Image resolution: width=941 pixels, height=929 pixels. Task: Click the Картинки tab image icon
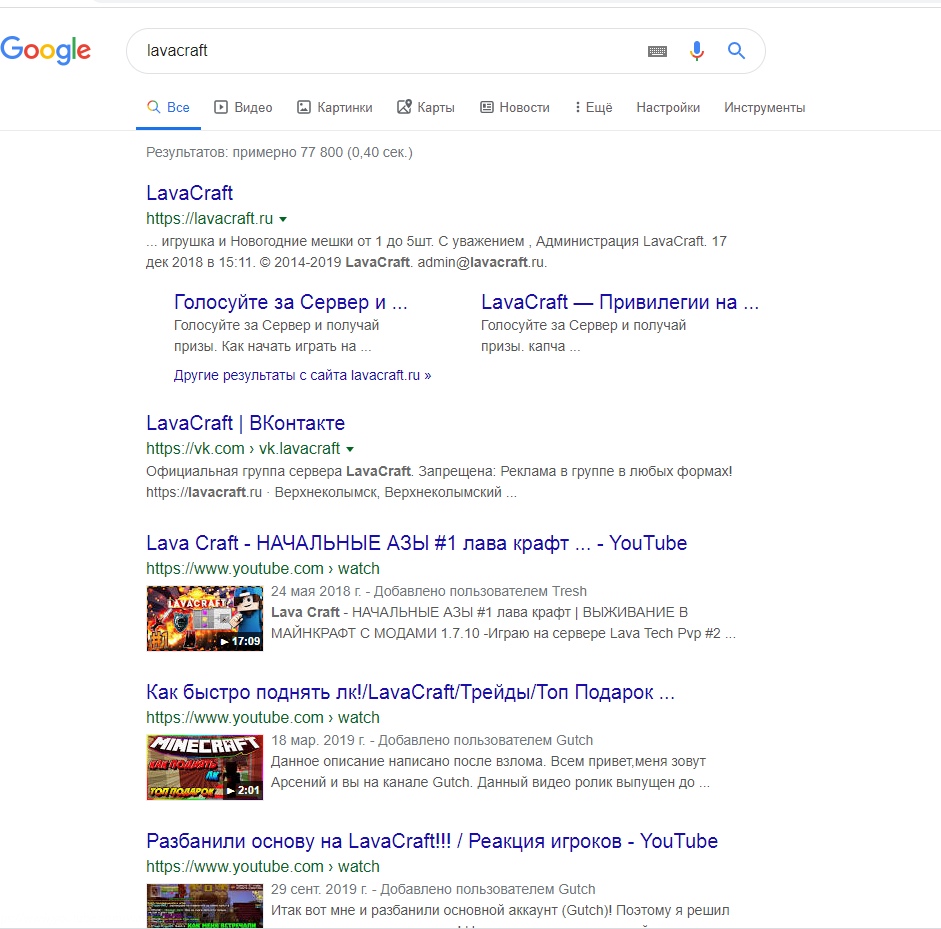pyautogui.click(x=304, y=107)
